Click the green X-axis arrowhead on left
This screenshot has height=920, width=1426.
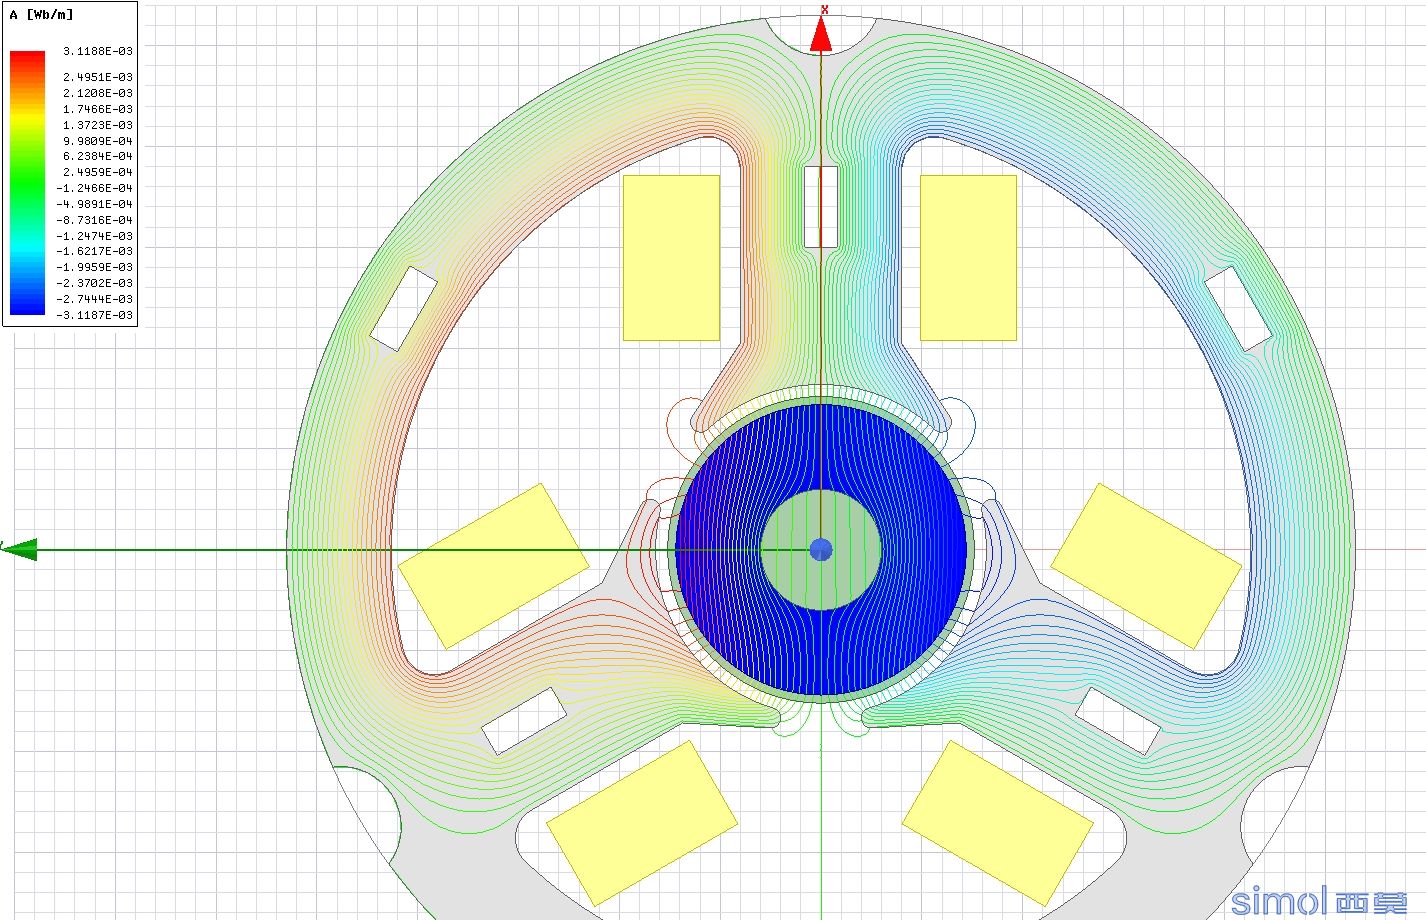[20, 549]
